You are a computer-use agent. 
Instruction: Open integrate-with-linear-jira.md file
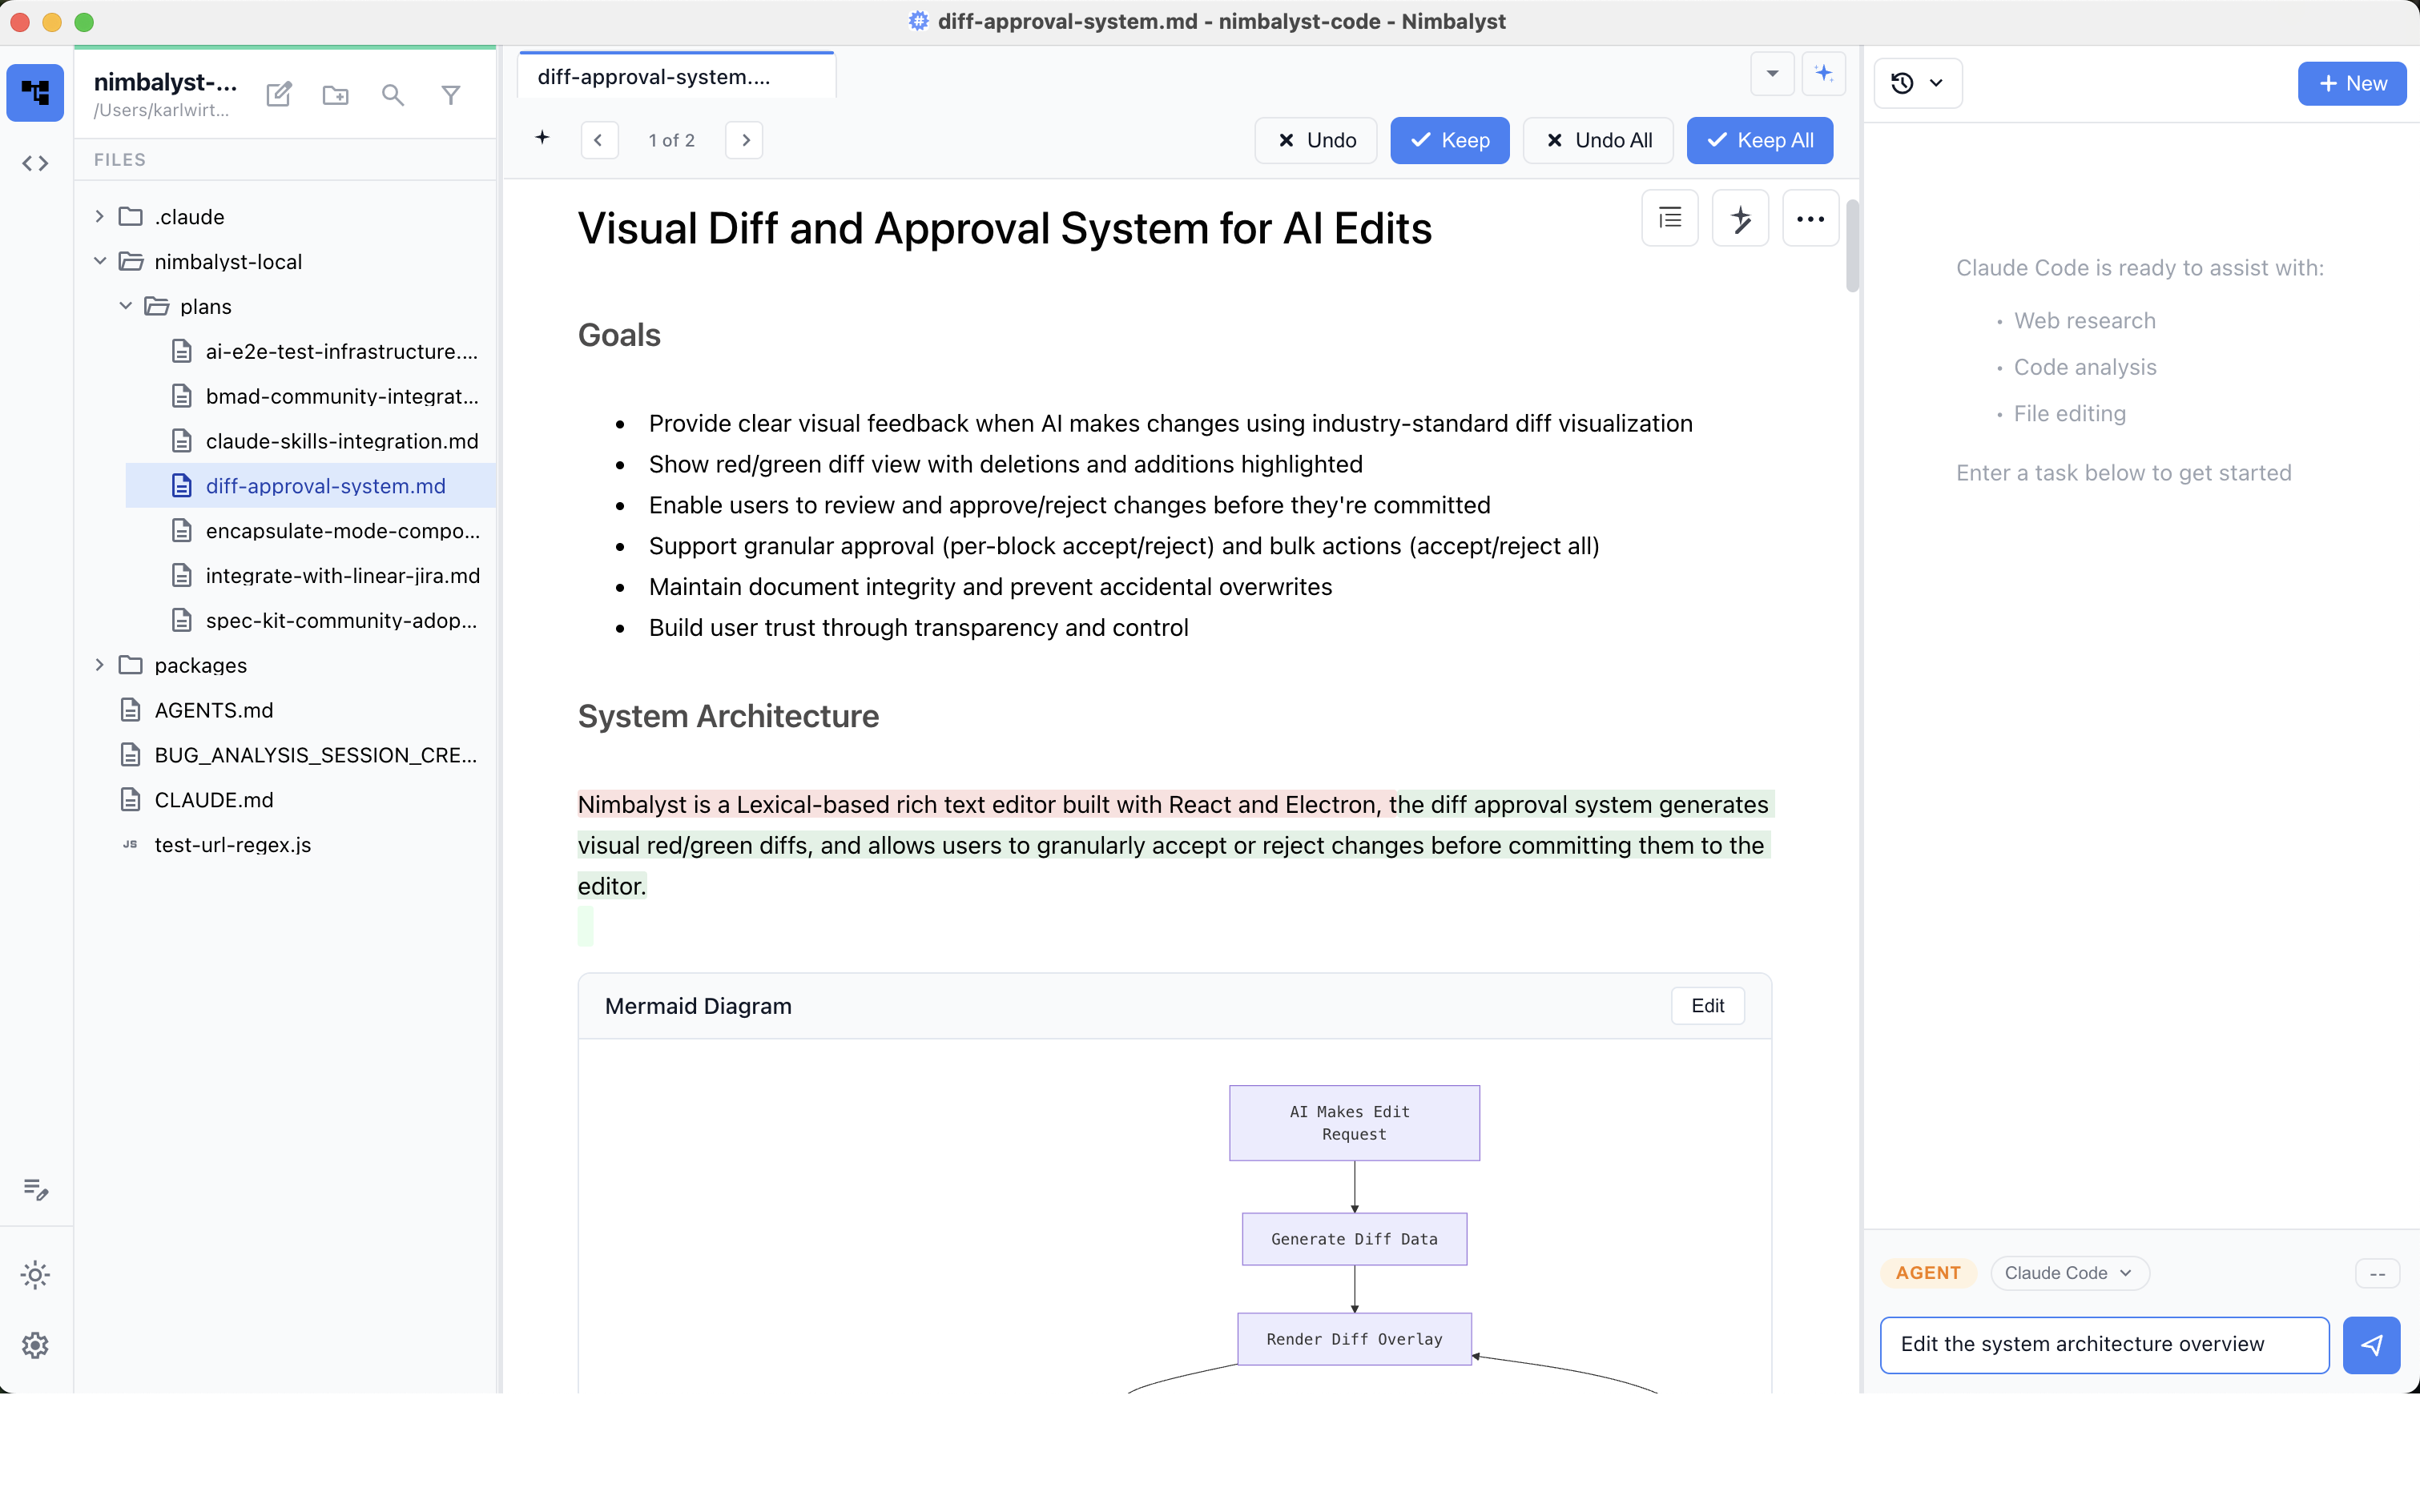[x=311, y=576]
